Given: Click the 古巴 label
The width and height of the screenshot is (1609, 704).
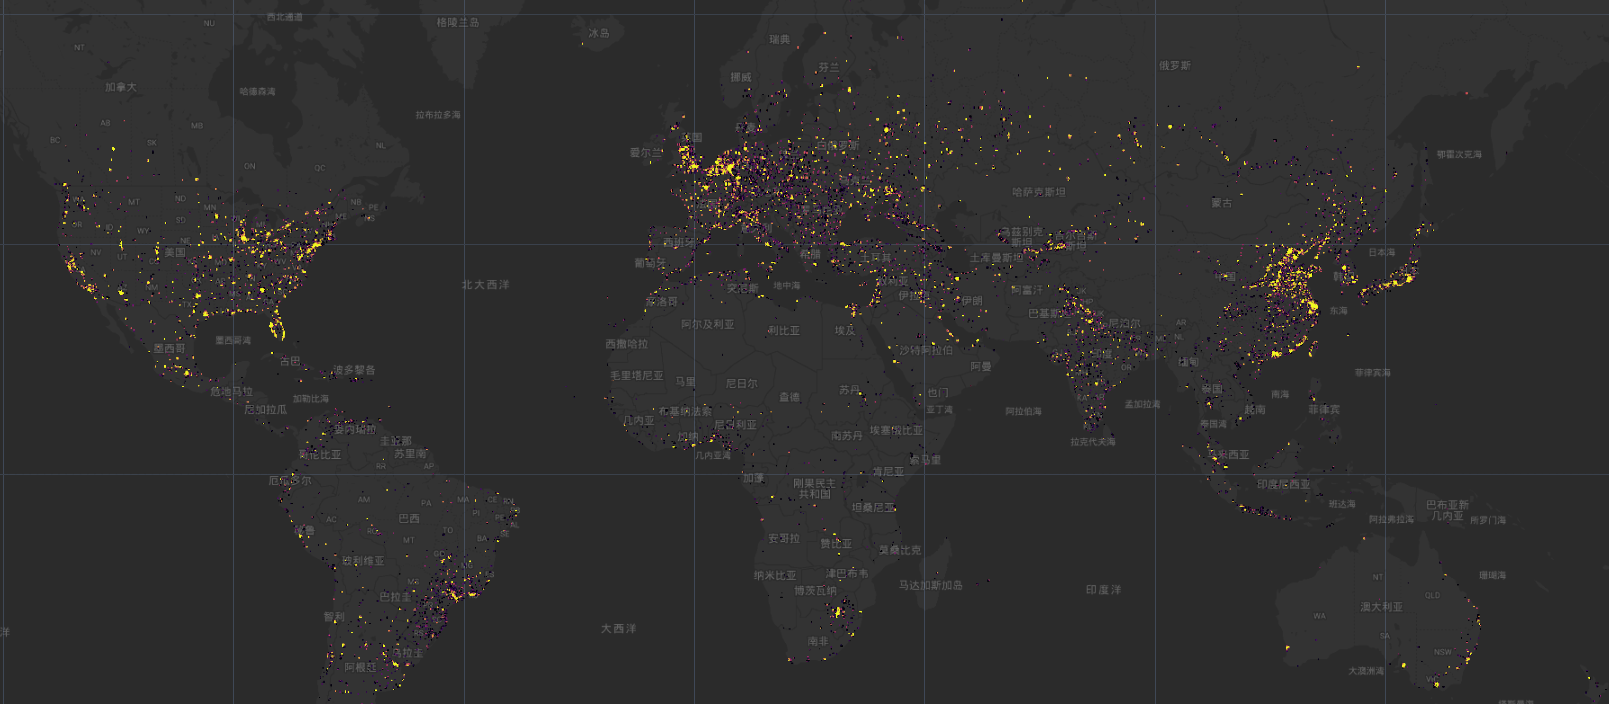Looking at the screenshot, I should [x=290, y=361].
